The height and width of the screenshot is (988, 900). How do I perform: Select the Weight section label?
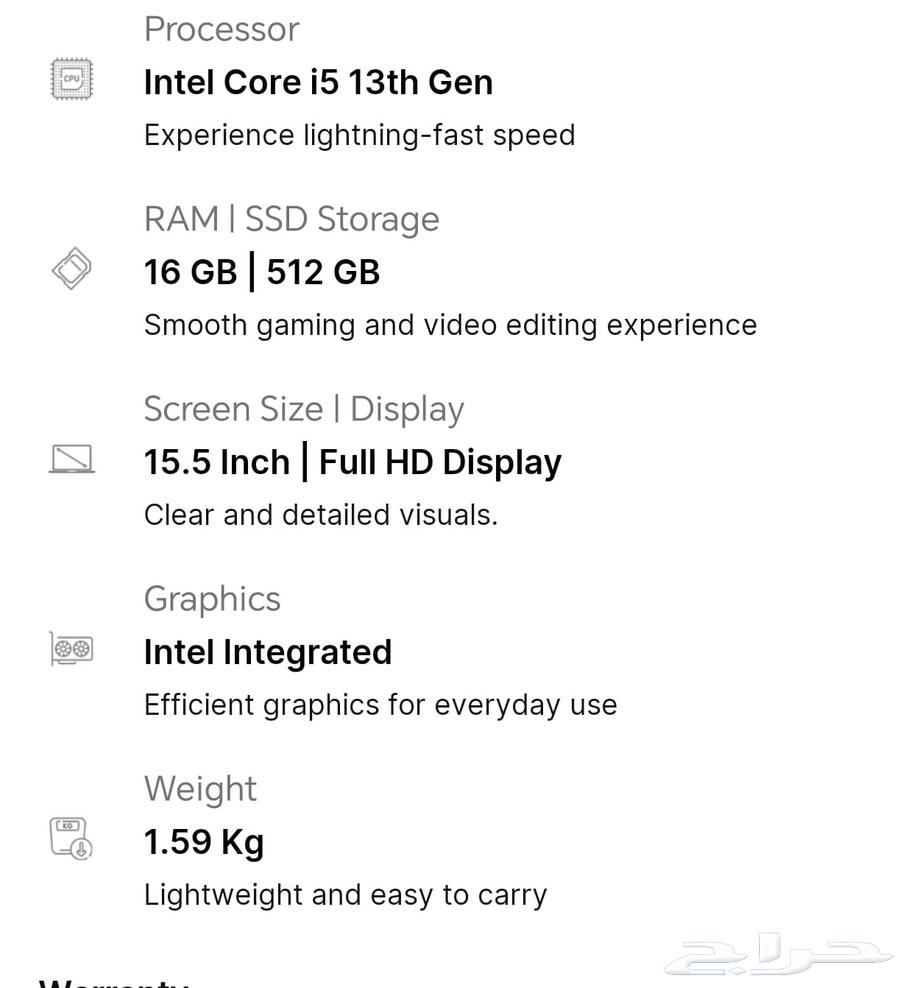coord(200,789)
